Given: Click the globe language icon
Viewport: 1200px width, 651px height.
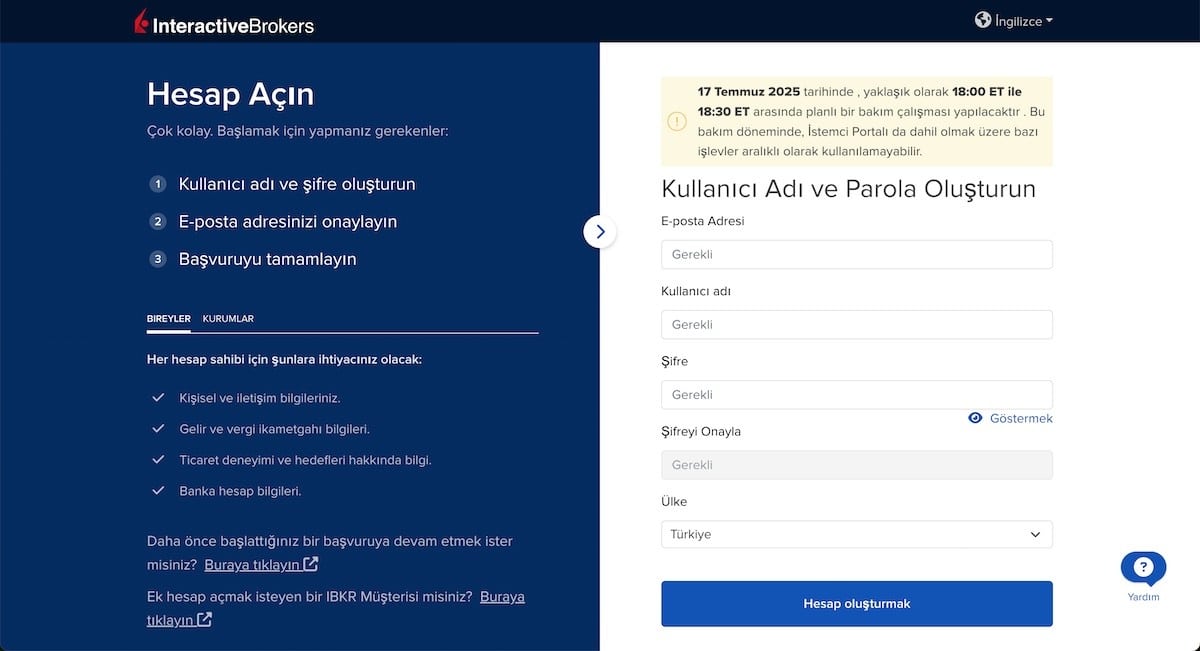Looking at the screenshot, I should click(x=983, y=20).
